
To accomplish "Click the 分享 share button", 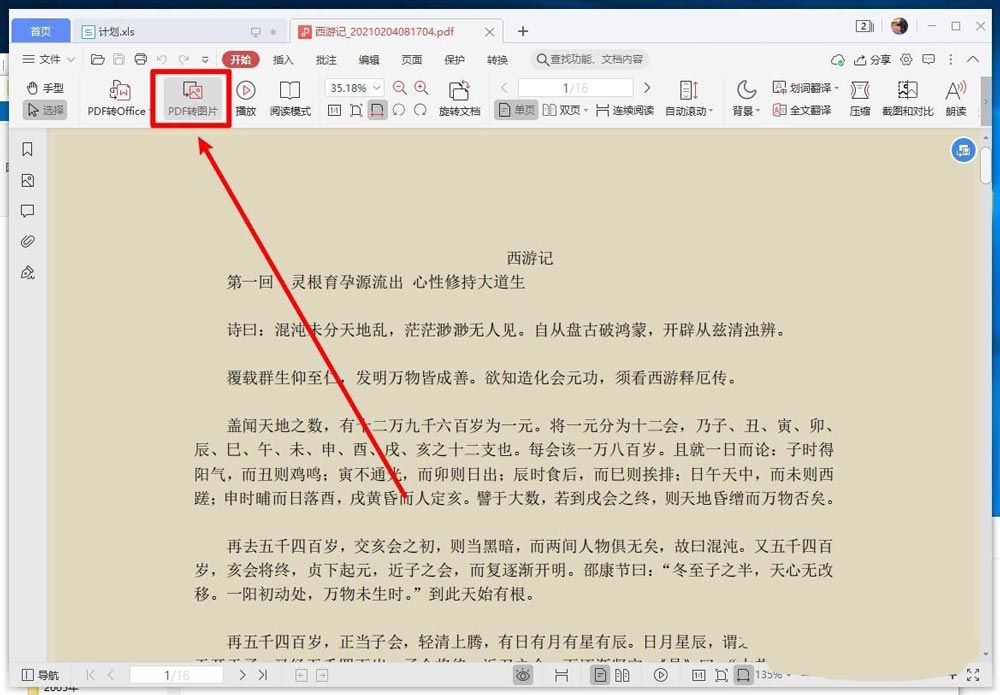I will point(872,59).
